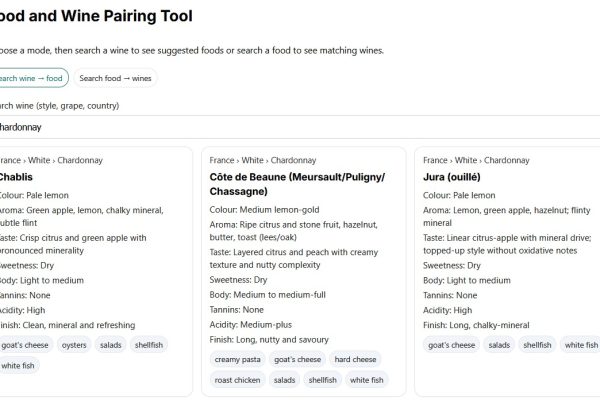Screen dimensions: 600x400
Task: Click 'Body: Light to medium' in Jura card
Action: tap(467, 280)
